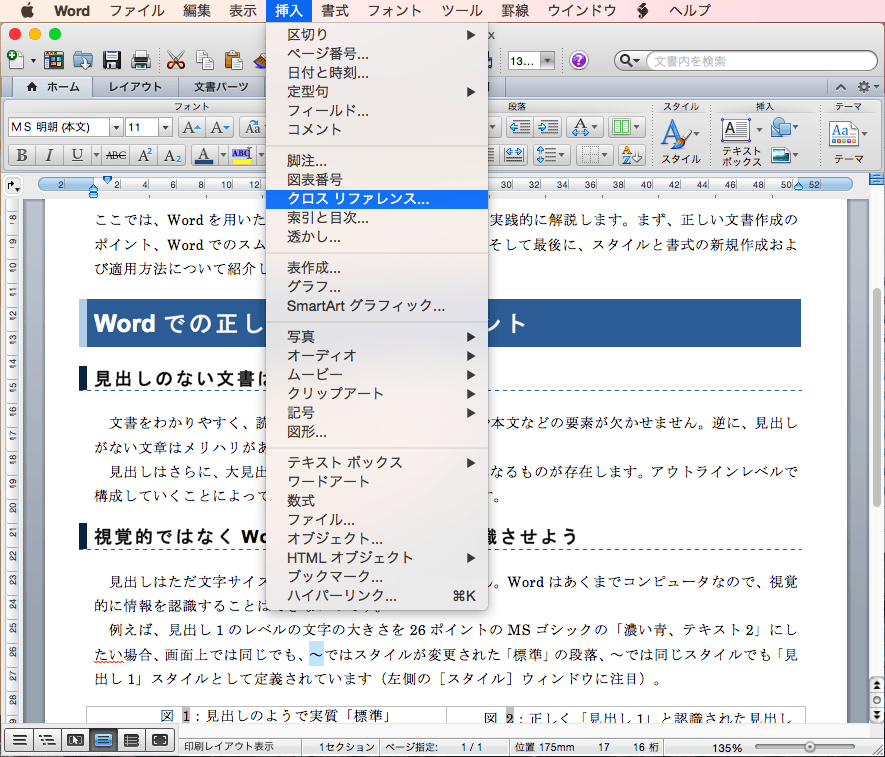Toggle Italic formatting
This screenshot has width=885, height=757.
click(49, 155)
